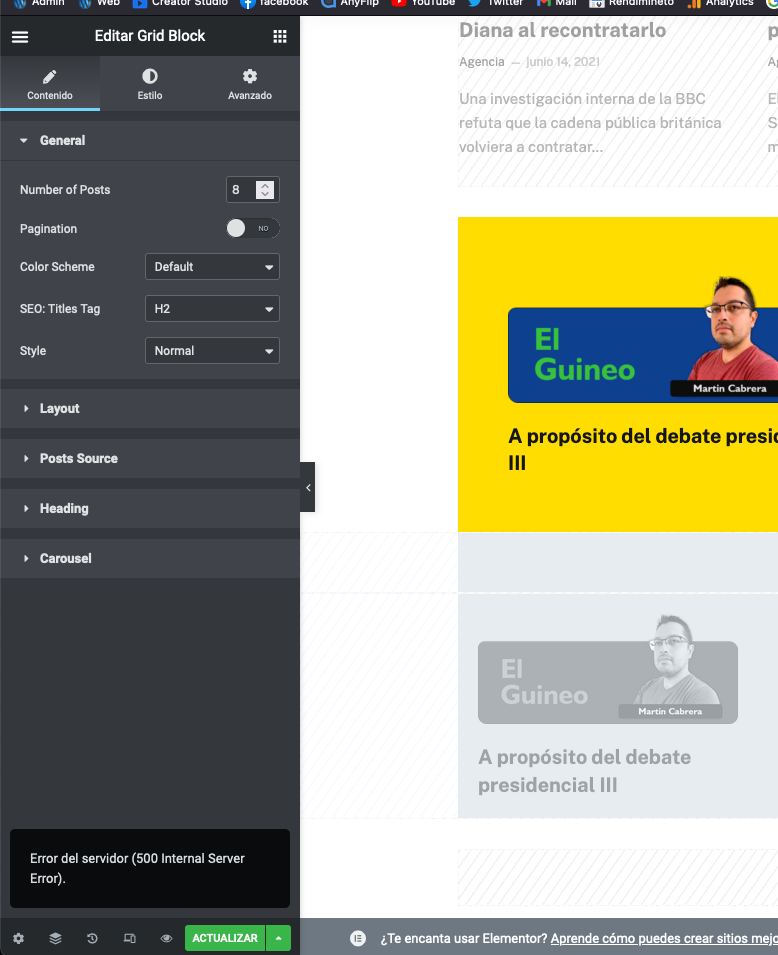
Task: Open the widgets grid panel
Action: pyautogui.click(x=280, y=37)
